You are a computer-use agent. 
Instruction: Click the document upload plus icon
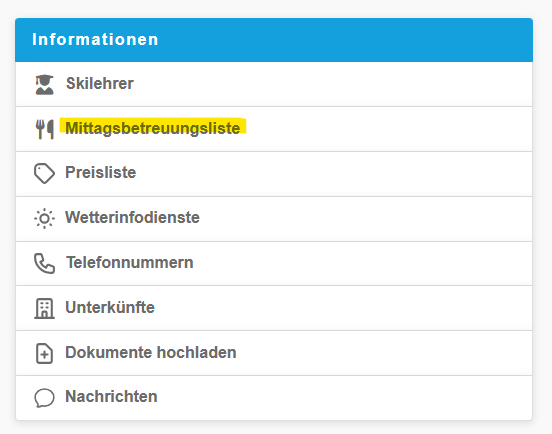44,353
